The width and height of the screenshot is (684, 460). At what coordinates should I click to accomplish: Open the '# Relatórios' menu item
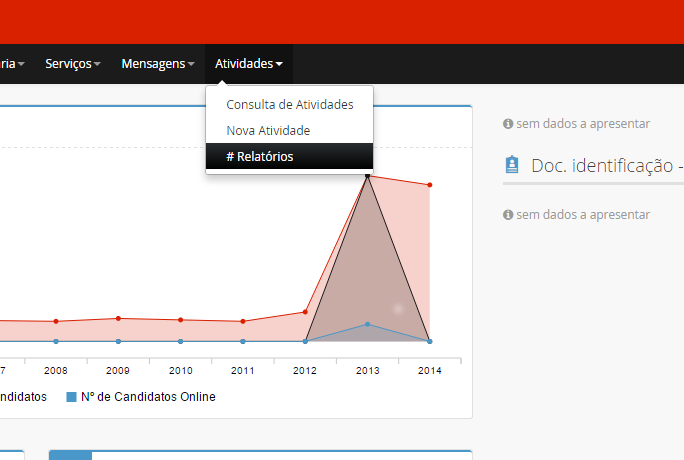point(260,156)
